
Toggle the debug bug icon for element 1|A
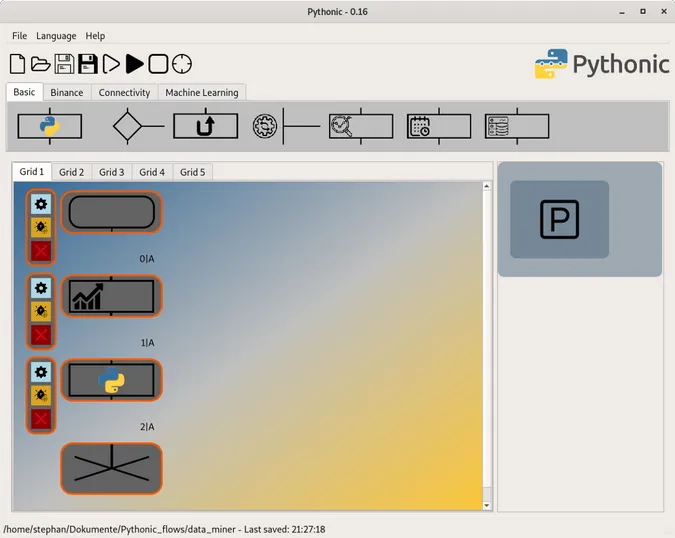[x=41, y=311]
